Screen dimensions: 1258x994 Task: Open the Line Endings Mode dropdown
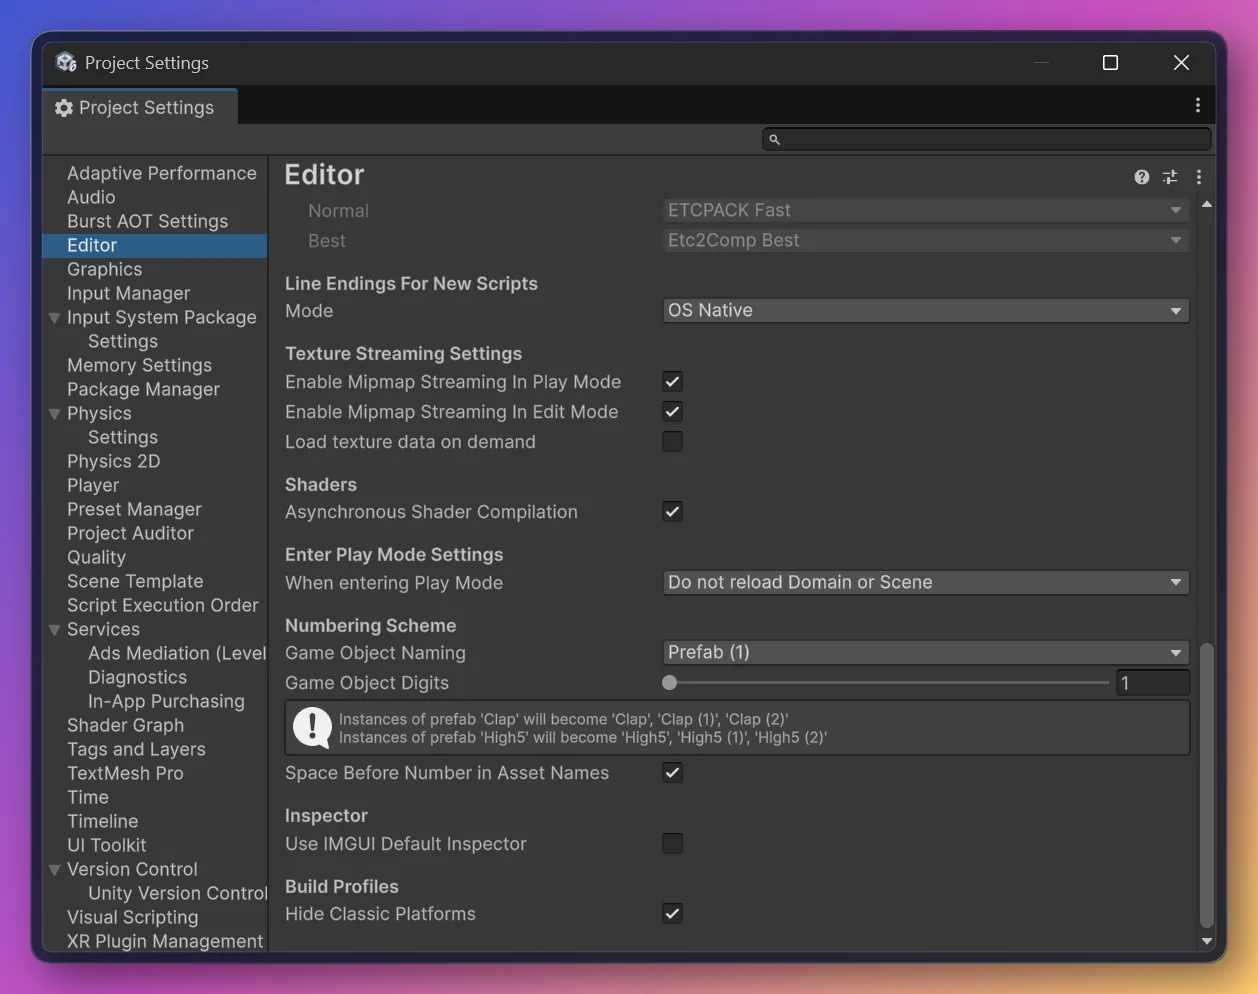pyautogui.click(x=926, y=311)
